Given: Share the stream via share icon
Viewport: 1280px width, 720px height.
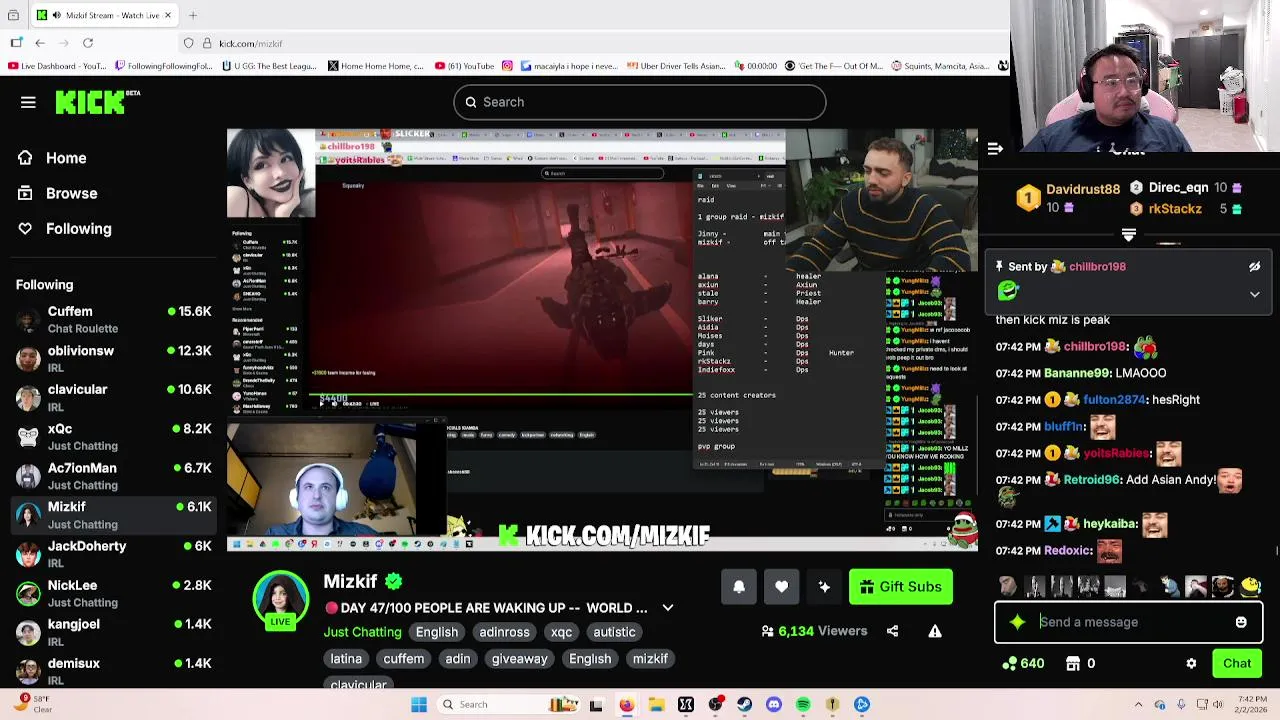Looking at the screenshot, I should click(x=892, y=631).
